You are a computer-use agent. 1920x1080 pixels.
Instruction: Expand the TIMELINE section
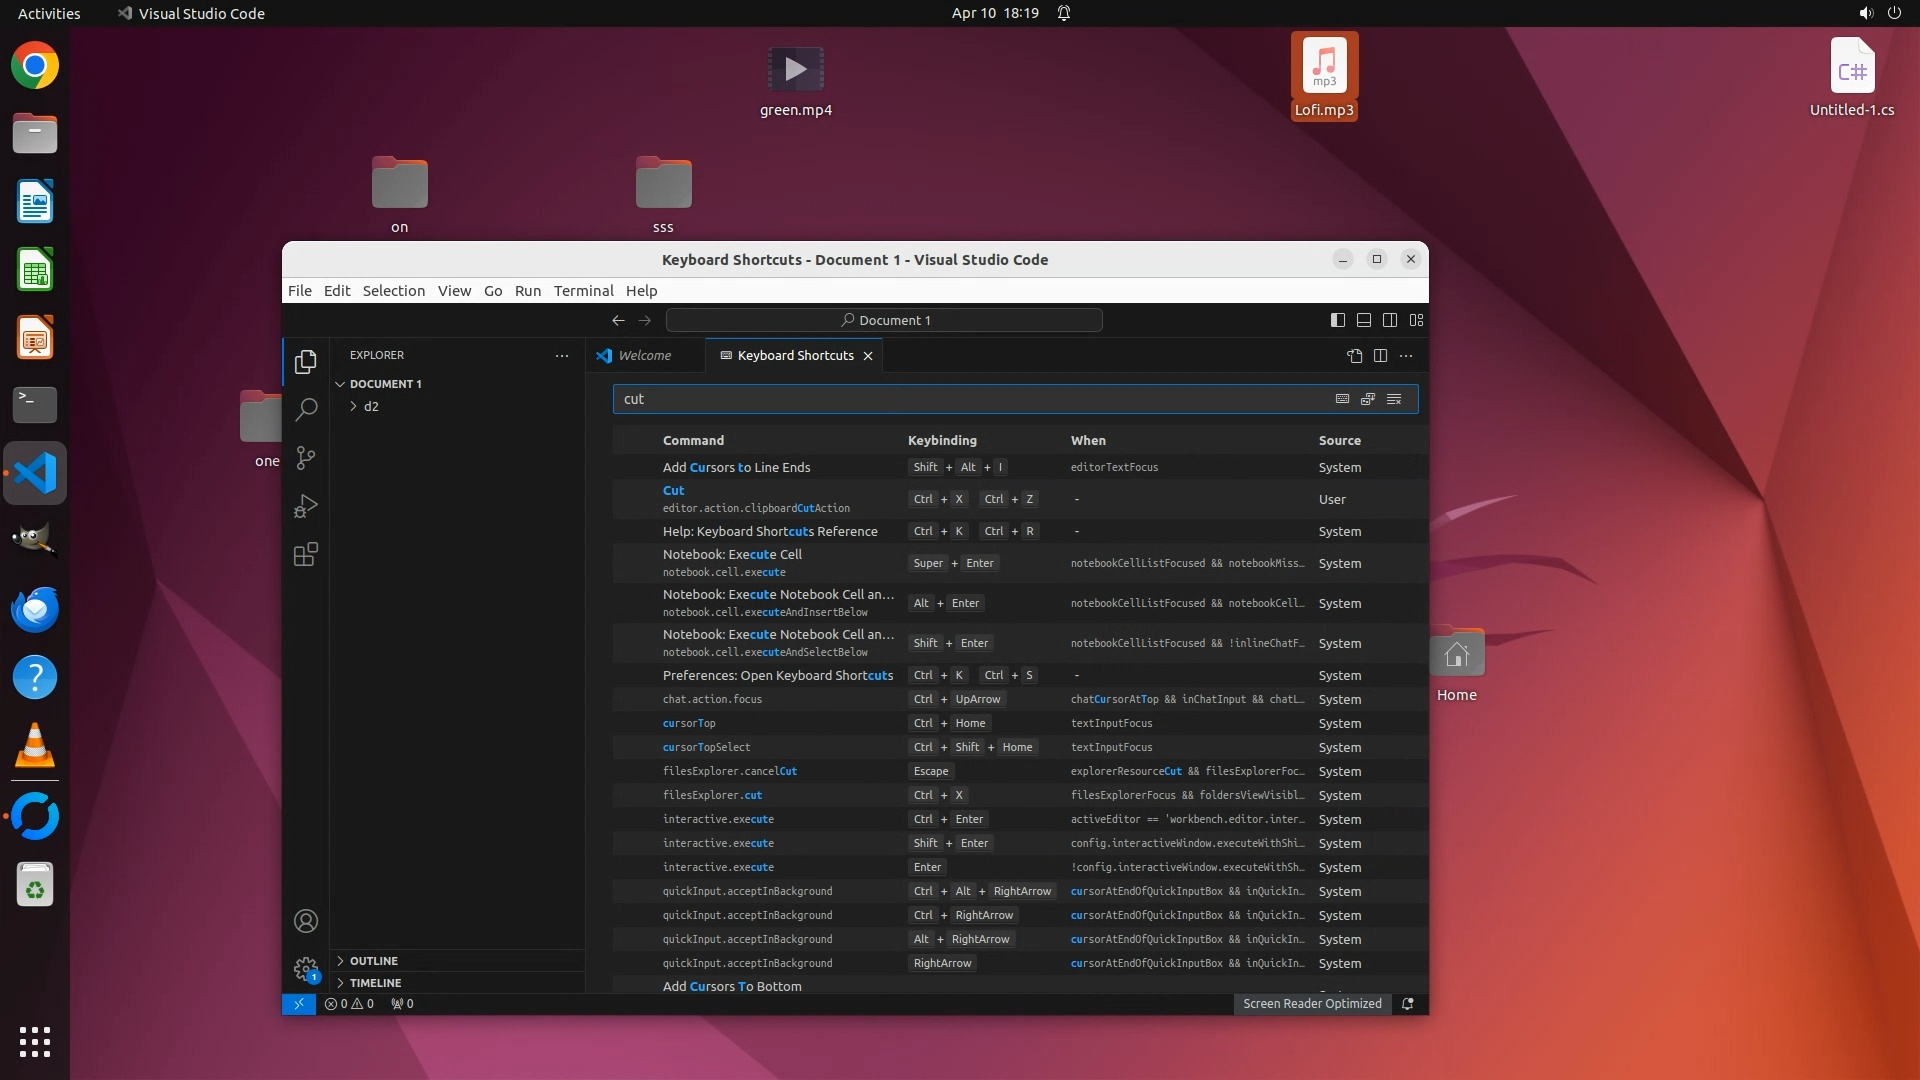click(375, 983)
